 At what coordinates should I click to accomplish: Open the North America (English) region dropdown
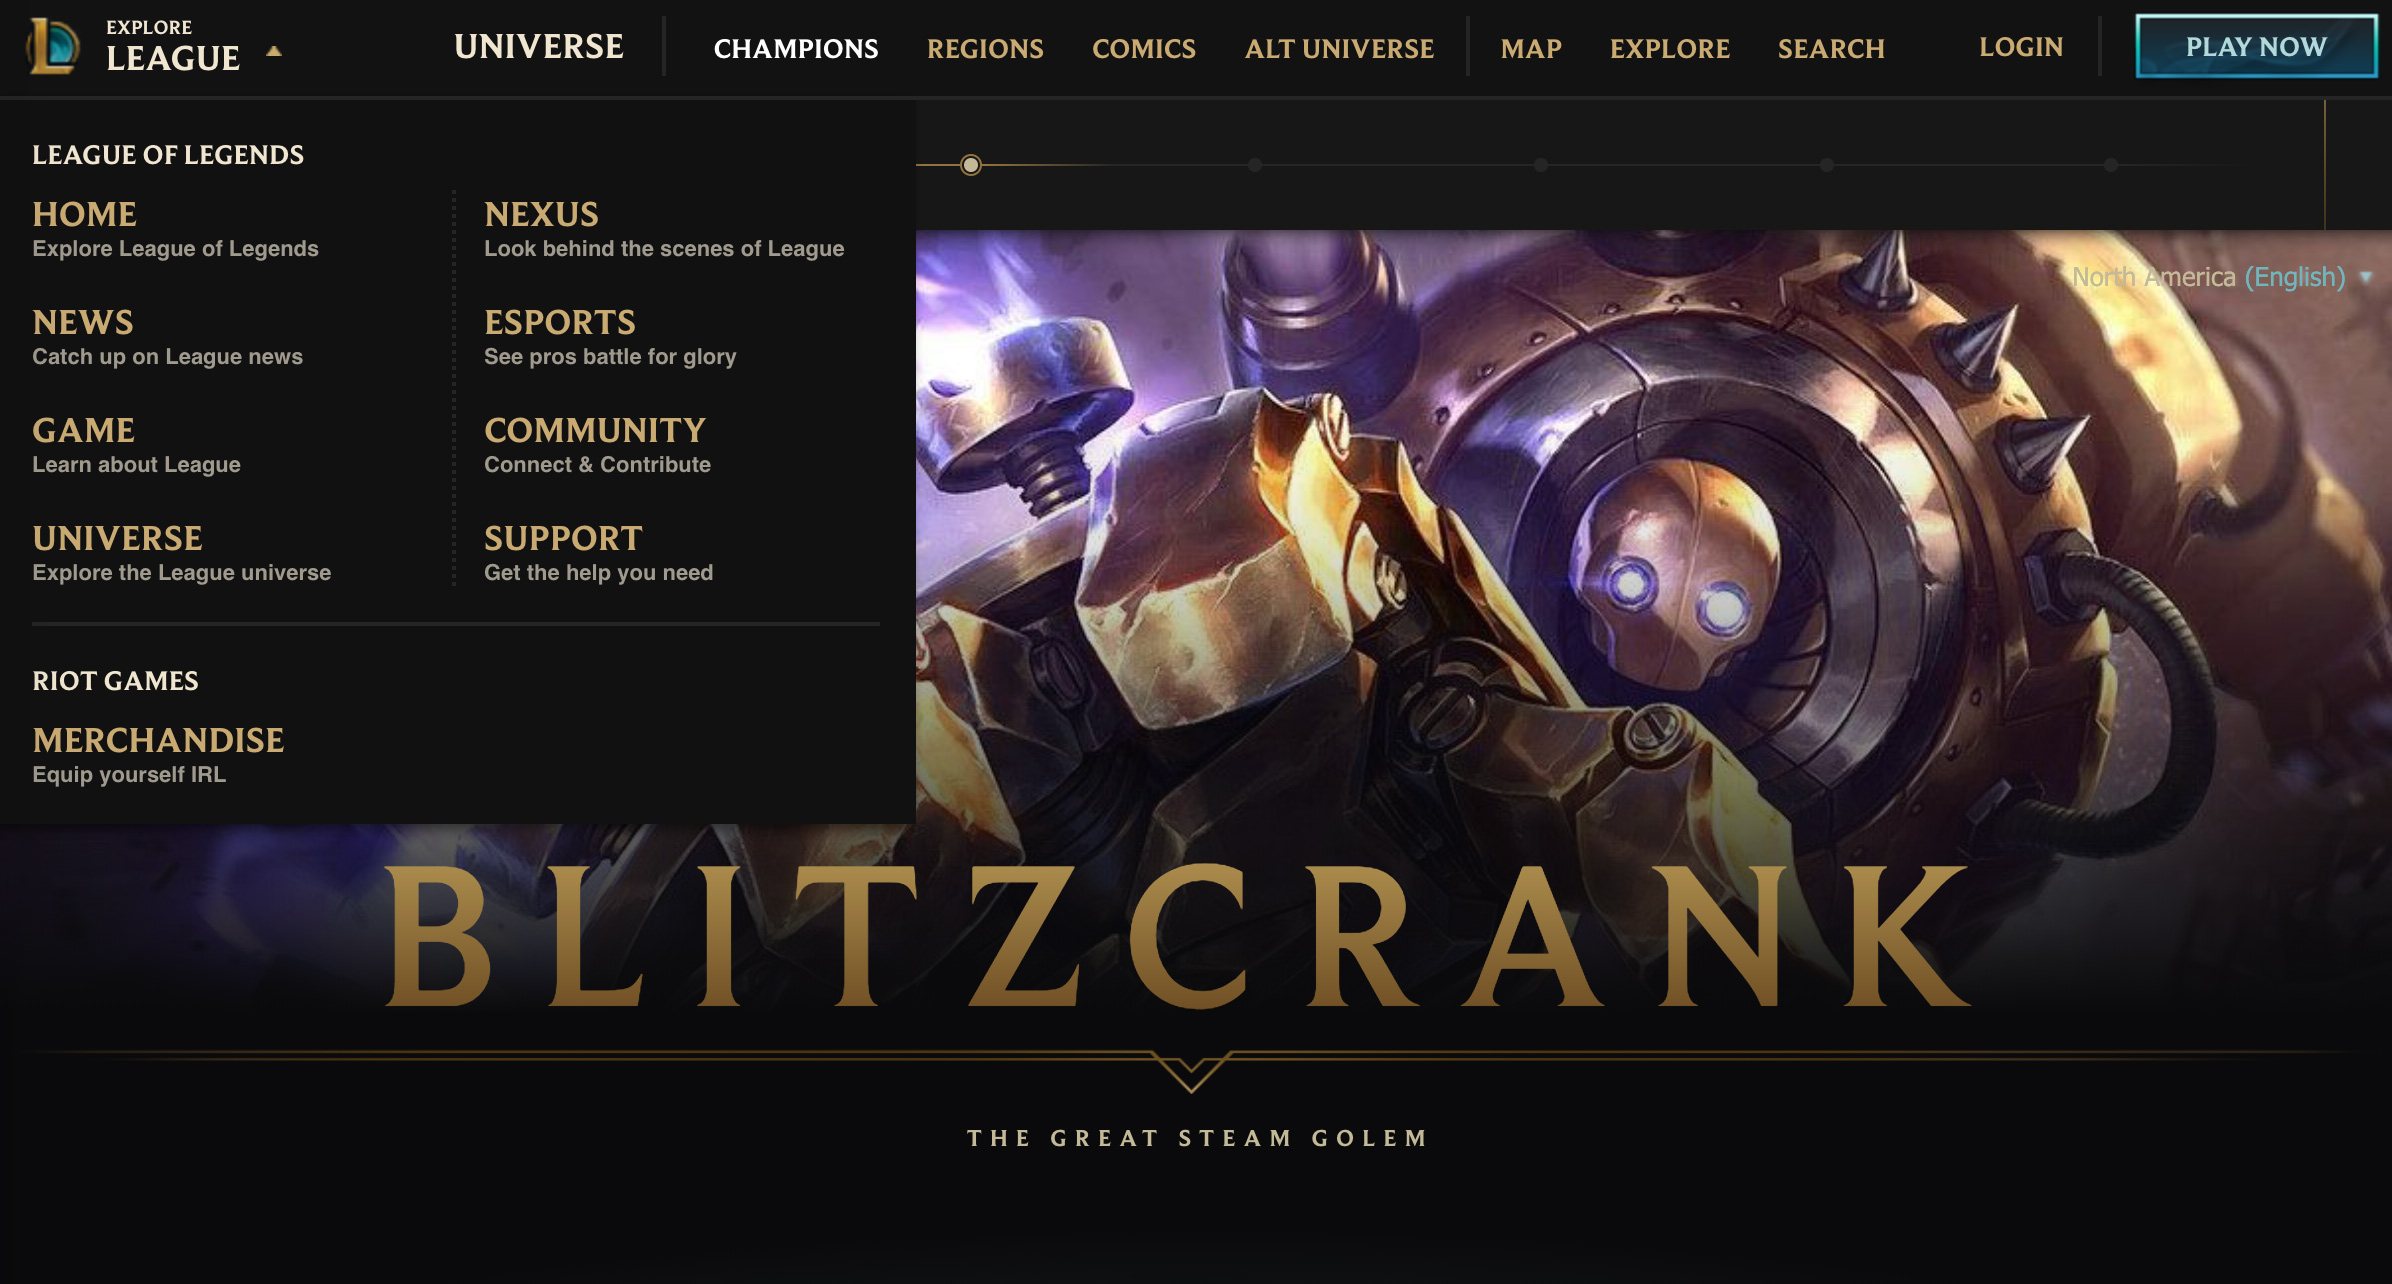(2220, 277)
